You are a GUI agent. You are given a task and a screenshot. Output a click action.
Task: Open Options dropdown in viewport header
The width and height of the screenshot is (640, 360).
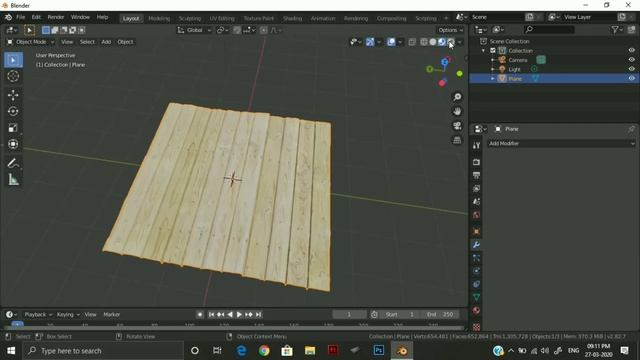451,30
